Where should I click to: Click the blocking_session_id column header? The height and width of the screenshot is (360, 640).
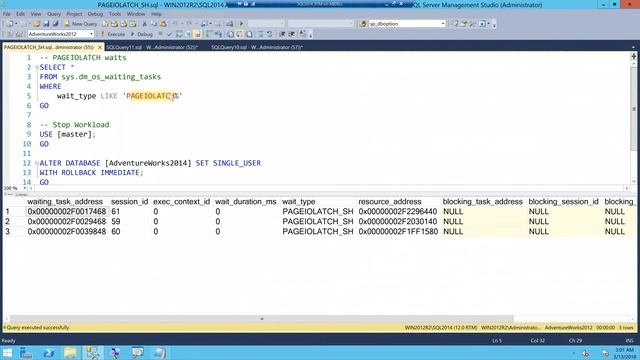click(x=563, y=202)
